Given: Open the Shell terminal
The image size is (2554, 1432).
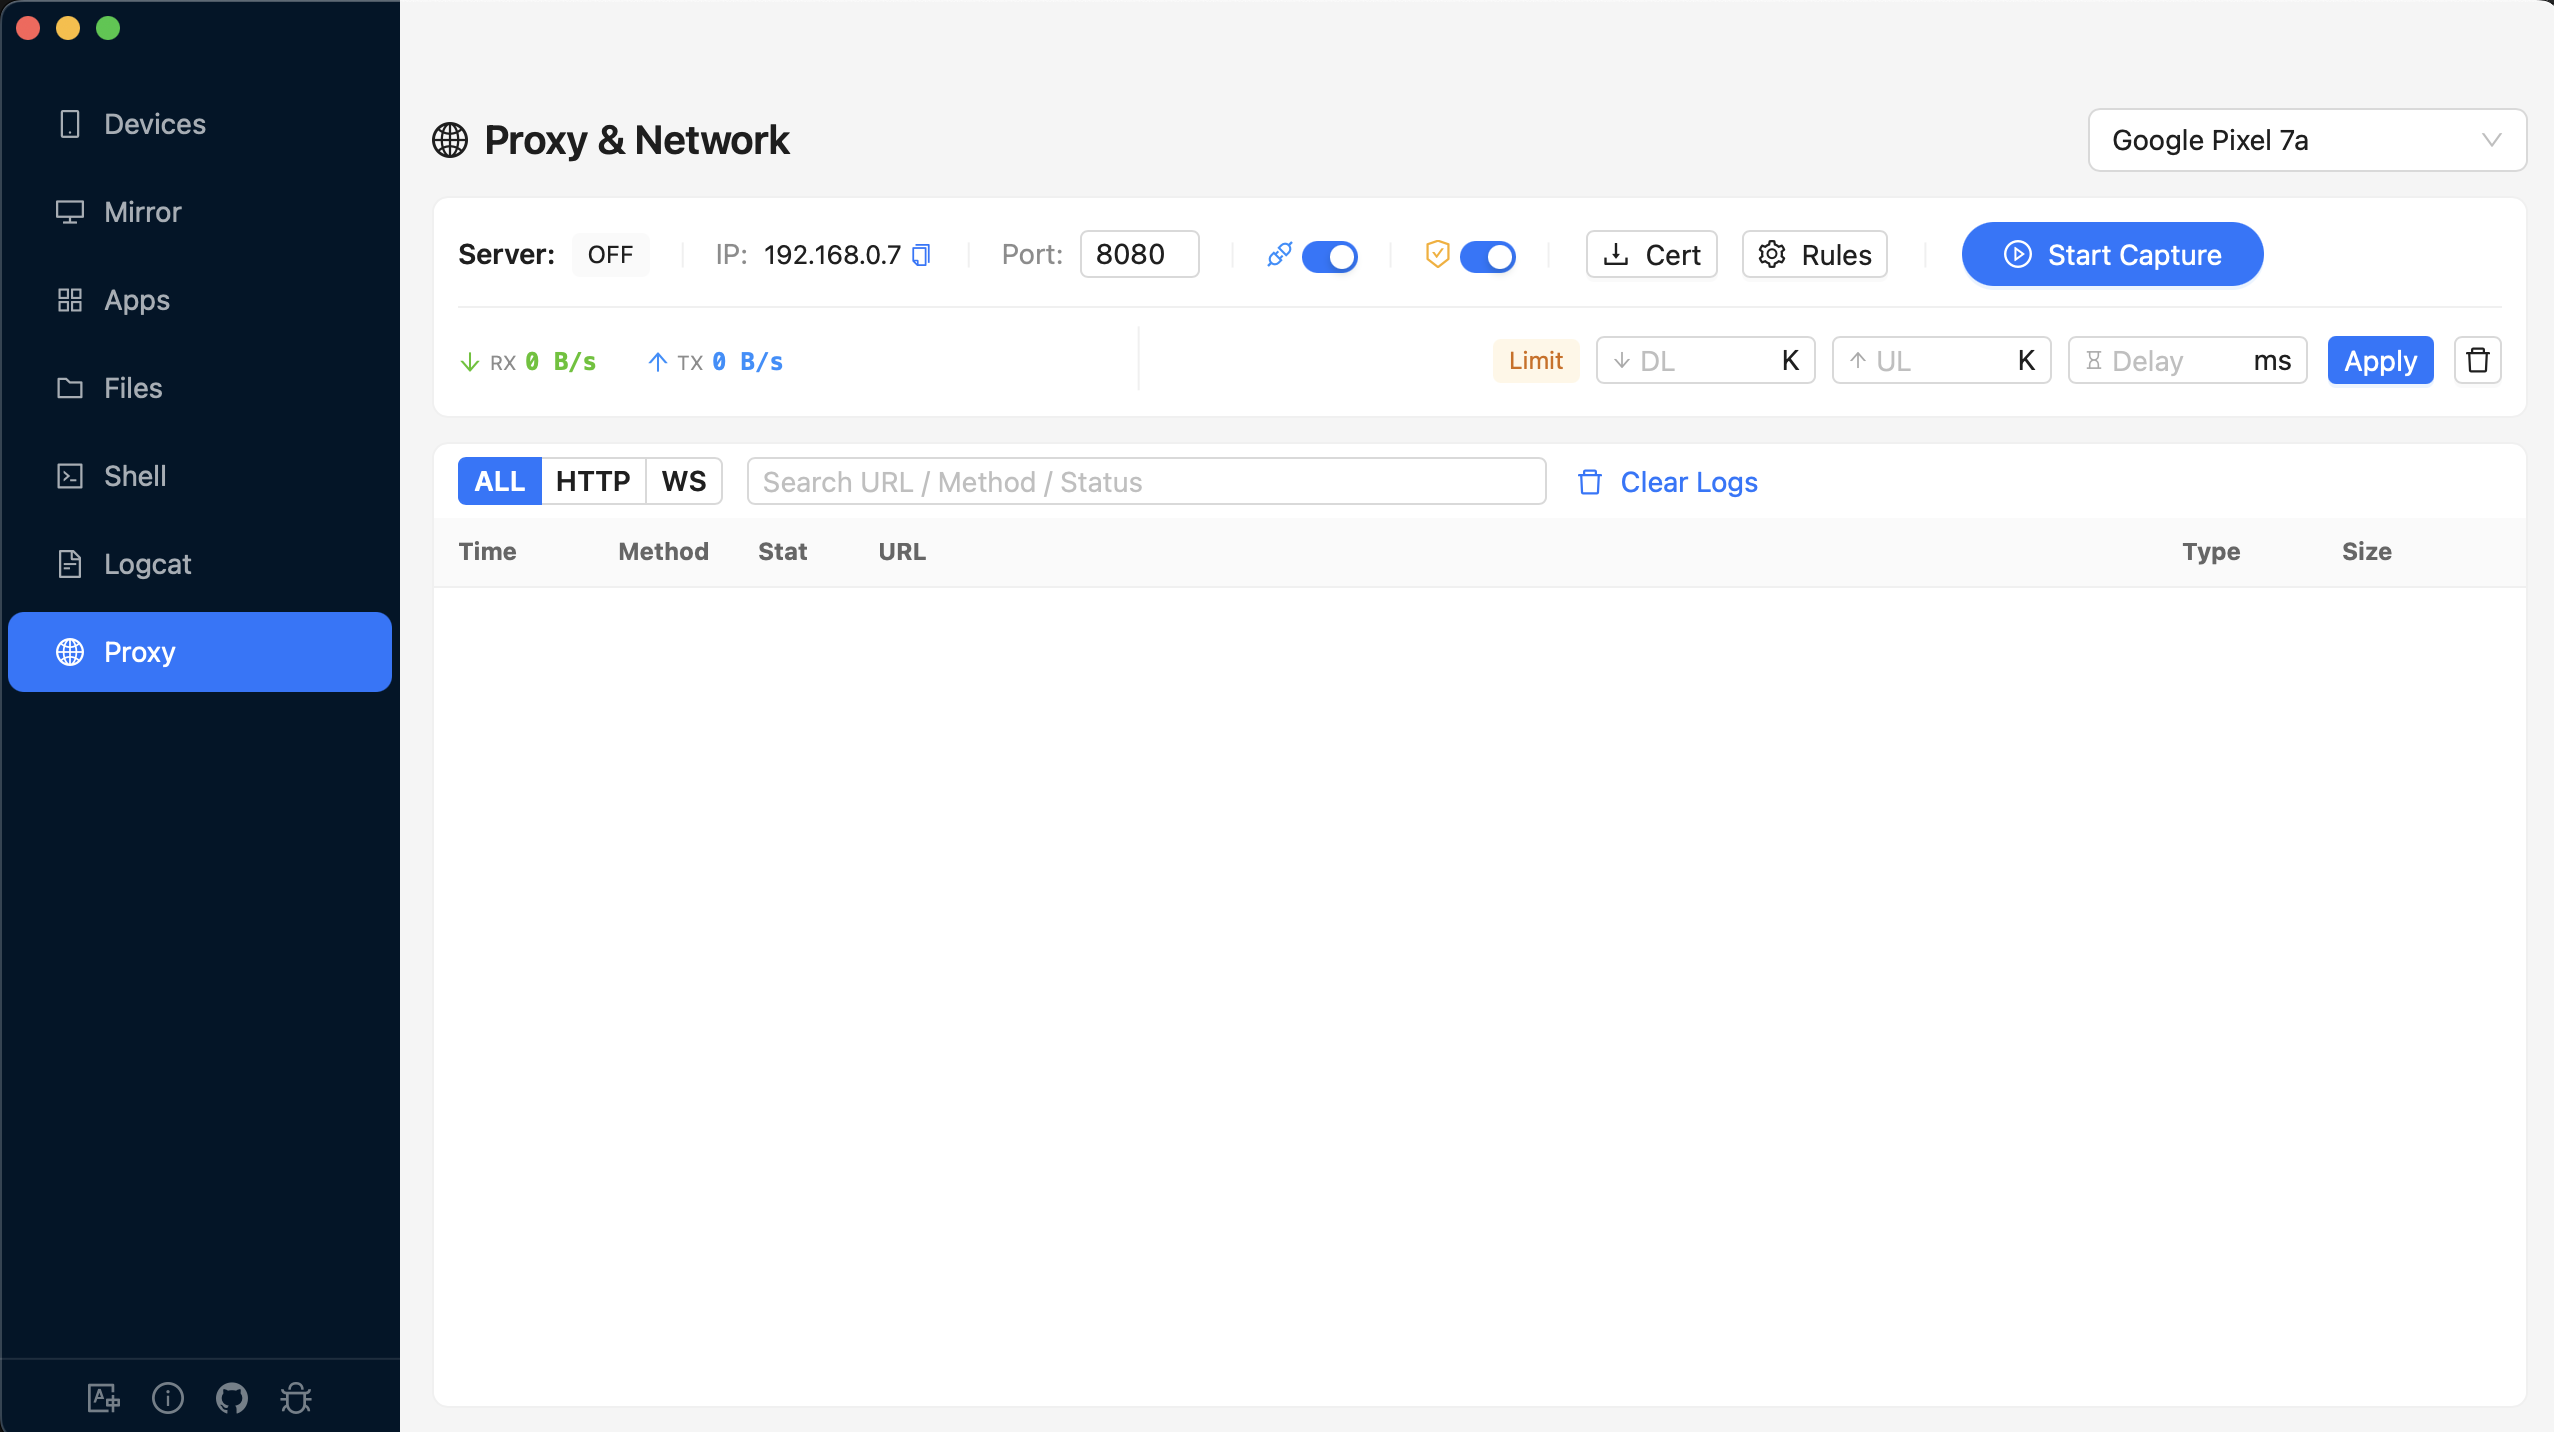Looking at the screenshot, I should coord(135,475).
